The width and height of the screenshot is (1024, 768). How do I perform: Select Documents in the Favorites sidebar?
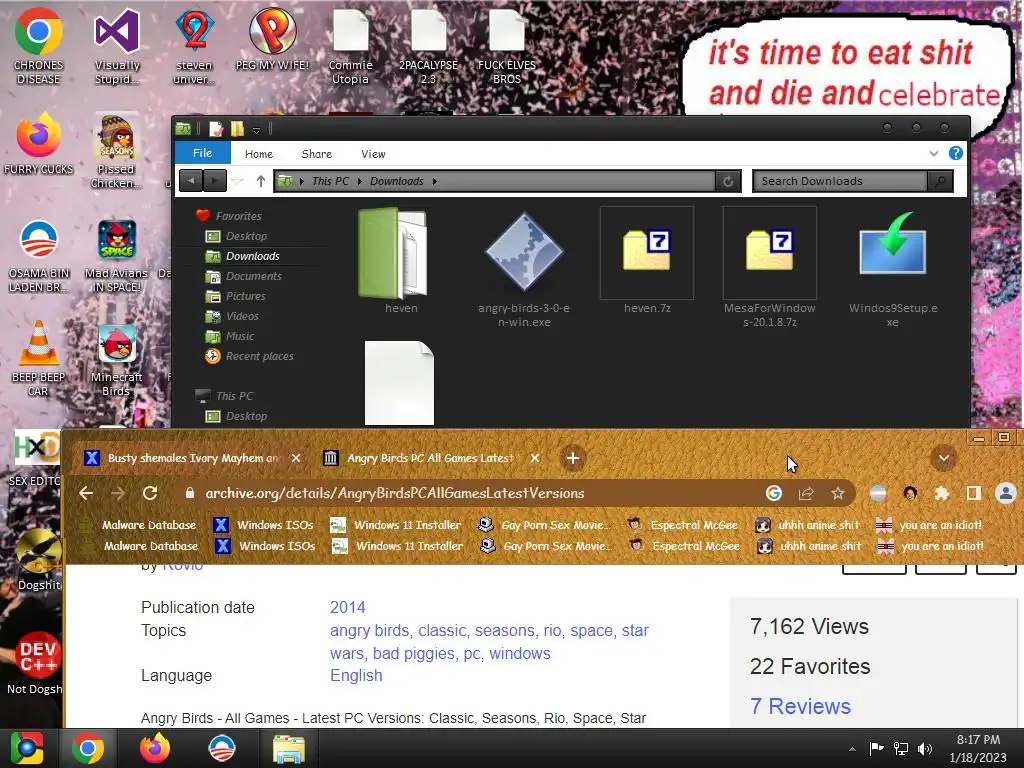pyautogui.click(x=253, y=276)
